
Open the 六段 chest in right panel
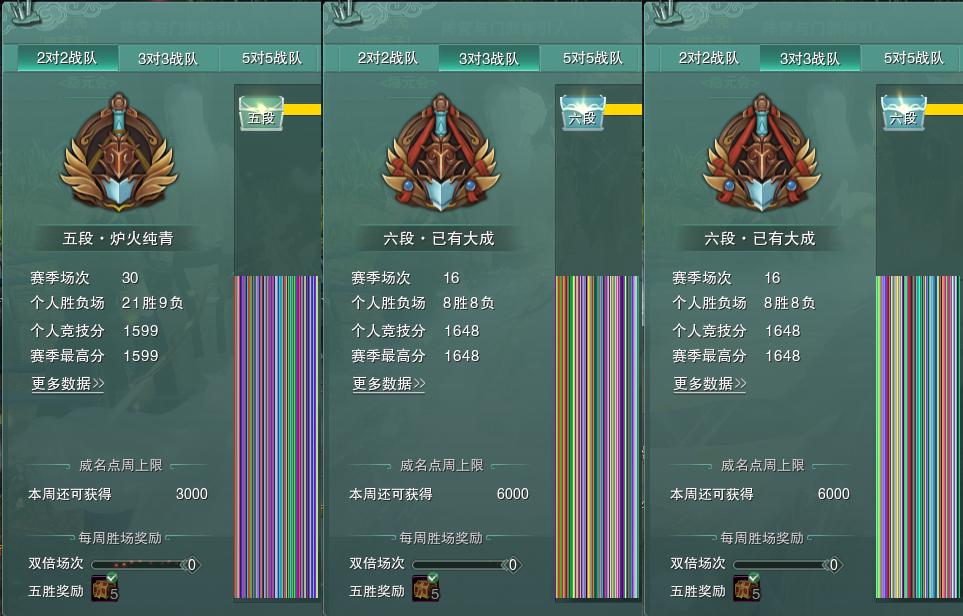click(x=903, y=113)
